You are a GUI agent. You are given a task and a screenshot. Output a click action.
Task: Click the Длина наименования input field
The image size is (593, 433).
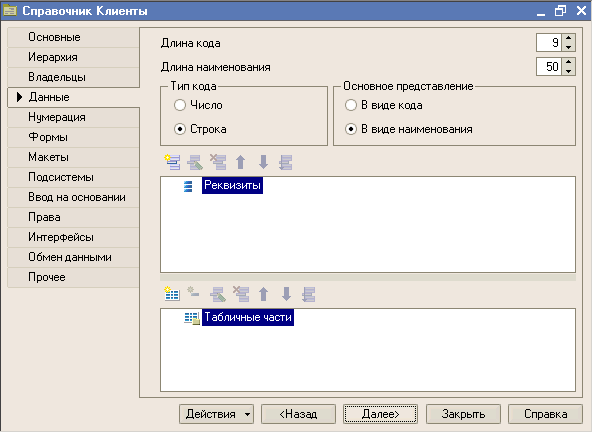tap(549, 67)
